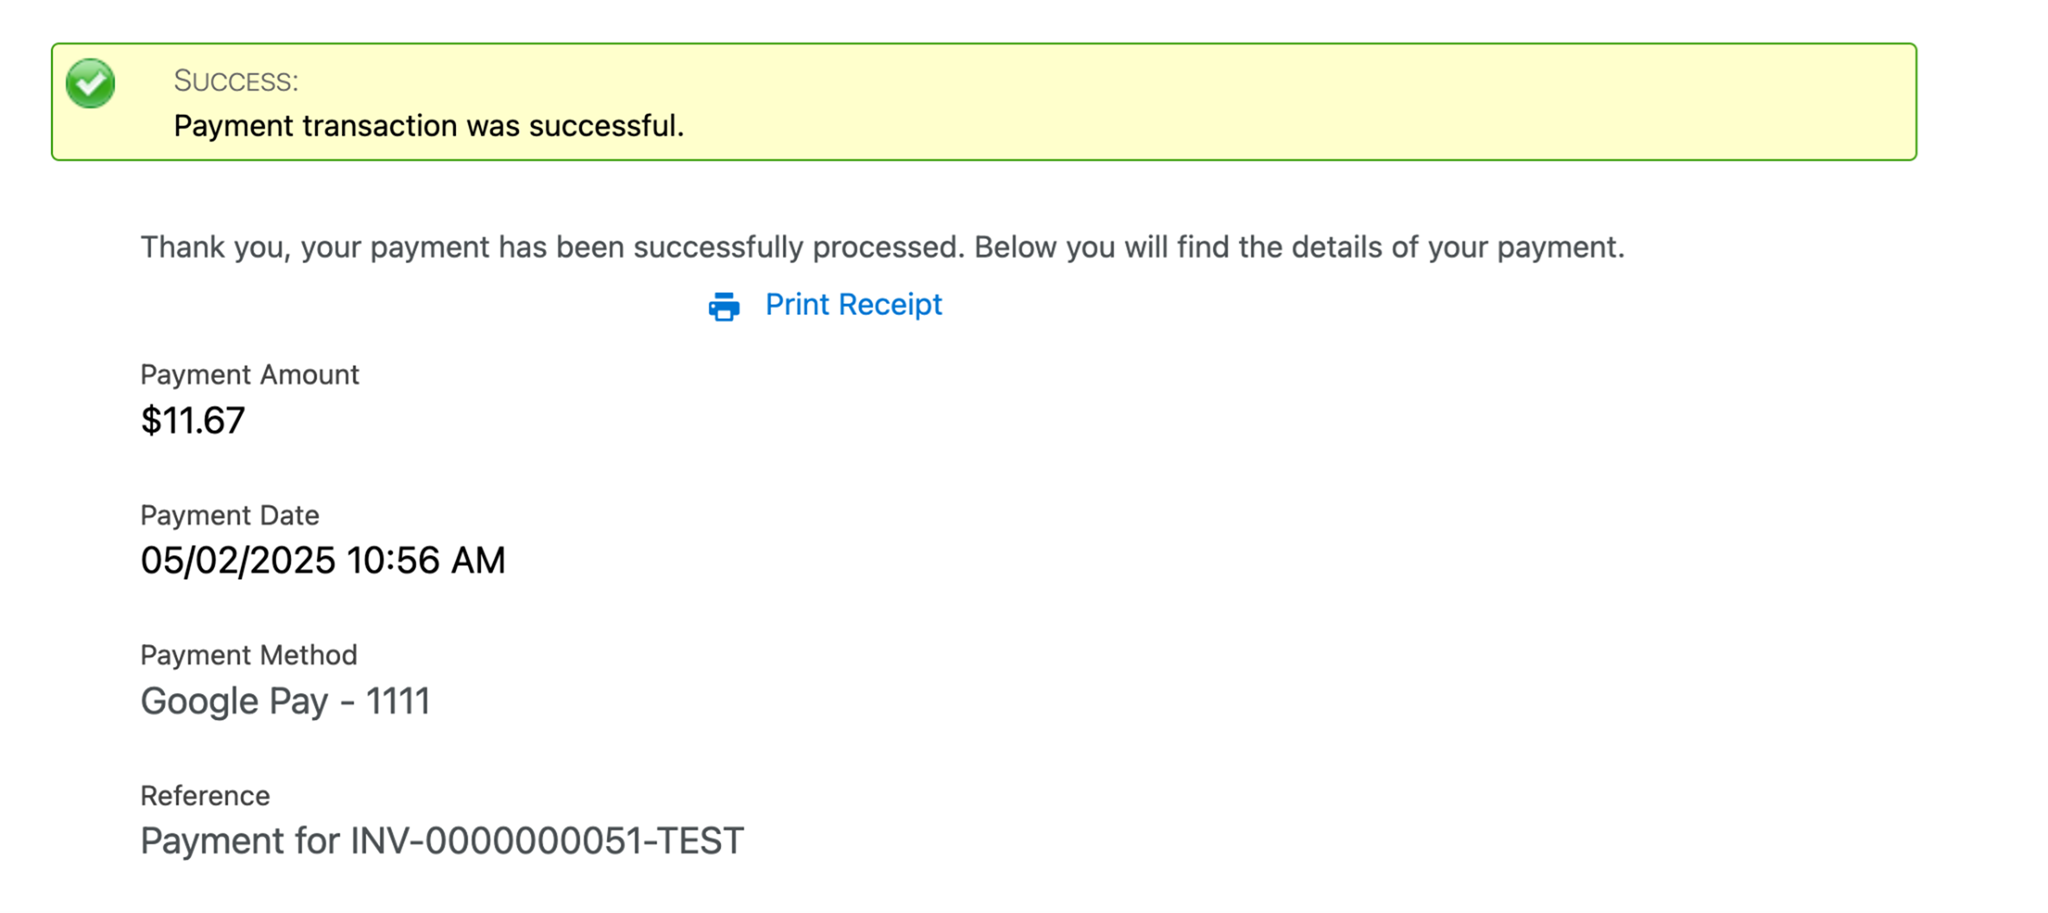The height and width of the screenshot is (913, 2048).
Task: Open the Print Receipt link
Action: [x=853, y=304]
